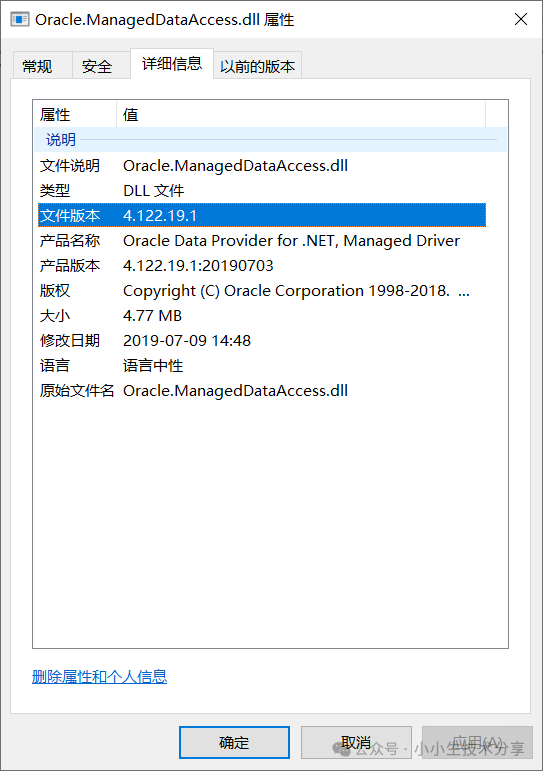The image size is (543, 771).
Task: Select the 大小 4.77 MB row
Action: tap(262, 316)
